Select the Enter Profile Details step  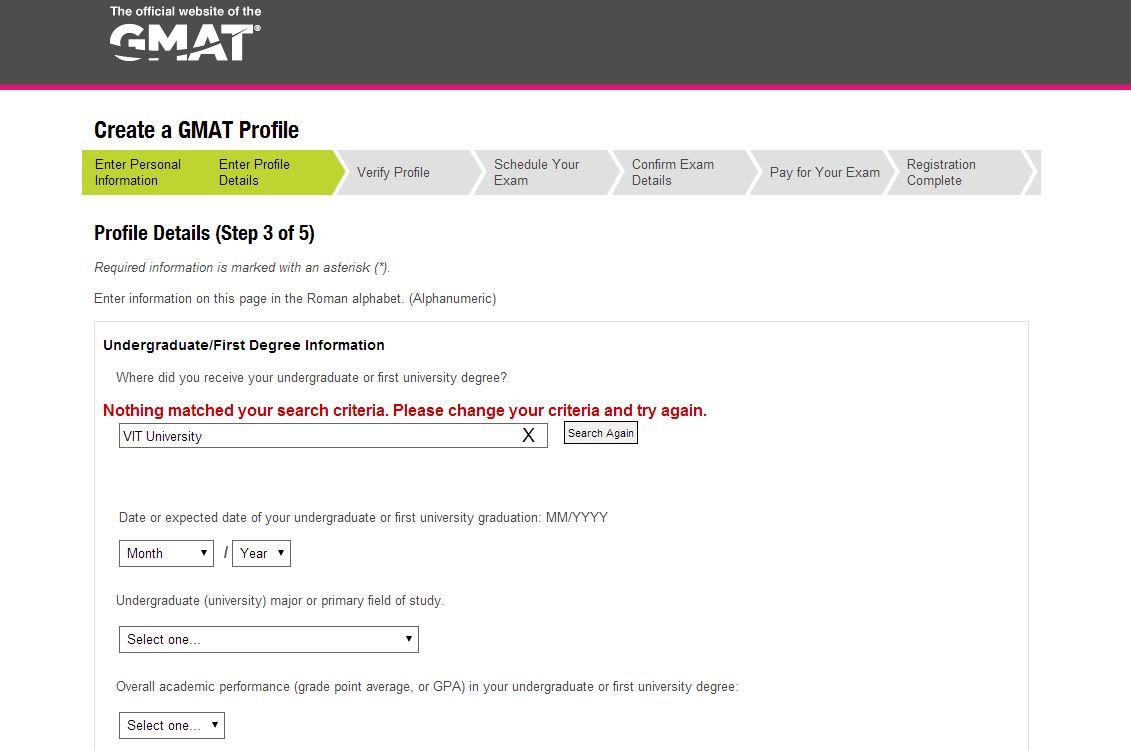[x=254, y=172]
